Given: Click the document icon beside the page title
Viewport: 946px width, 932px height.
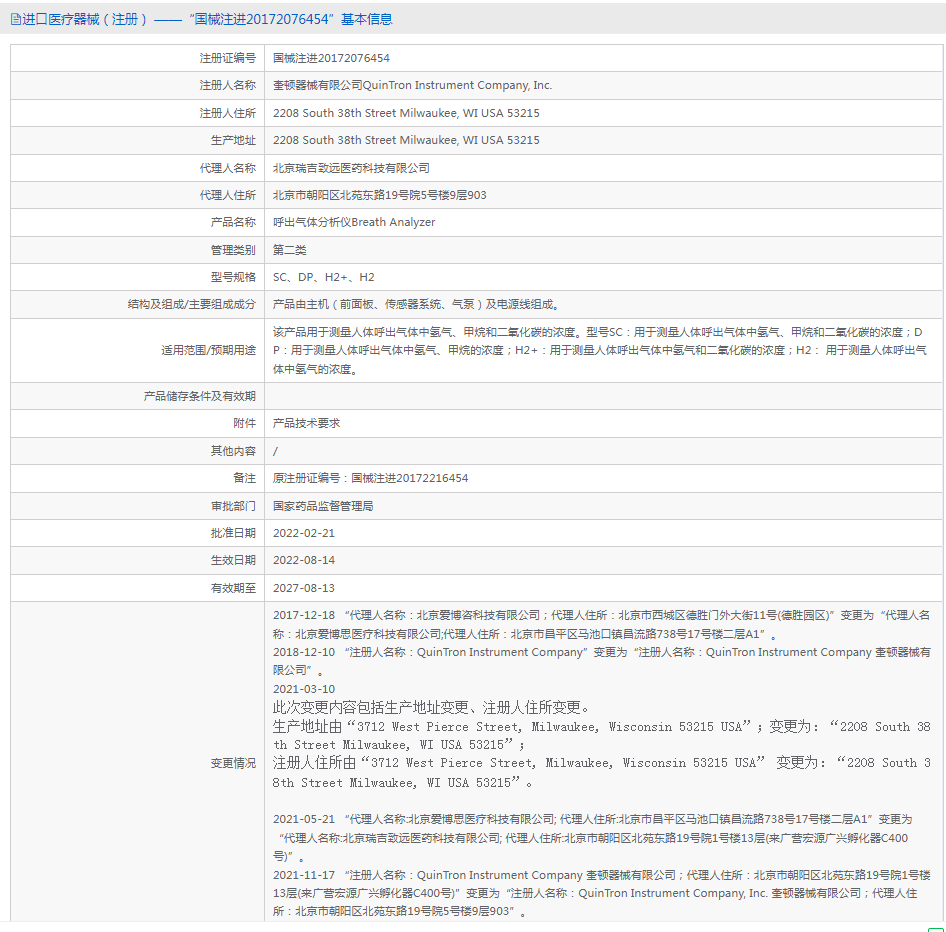Looking at the screenshot, I should pyautogui.click(x=15, y=19).
